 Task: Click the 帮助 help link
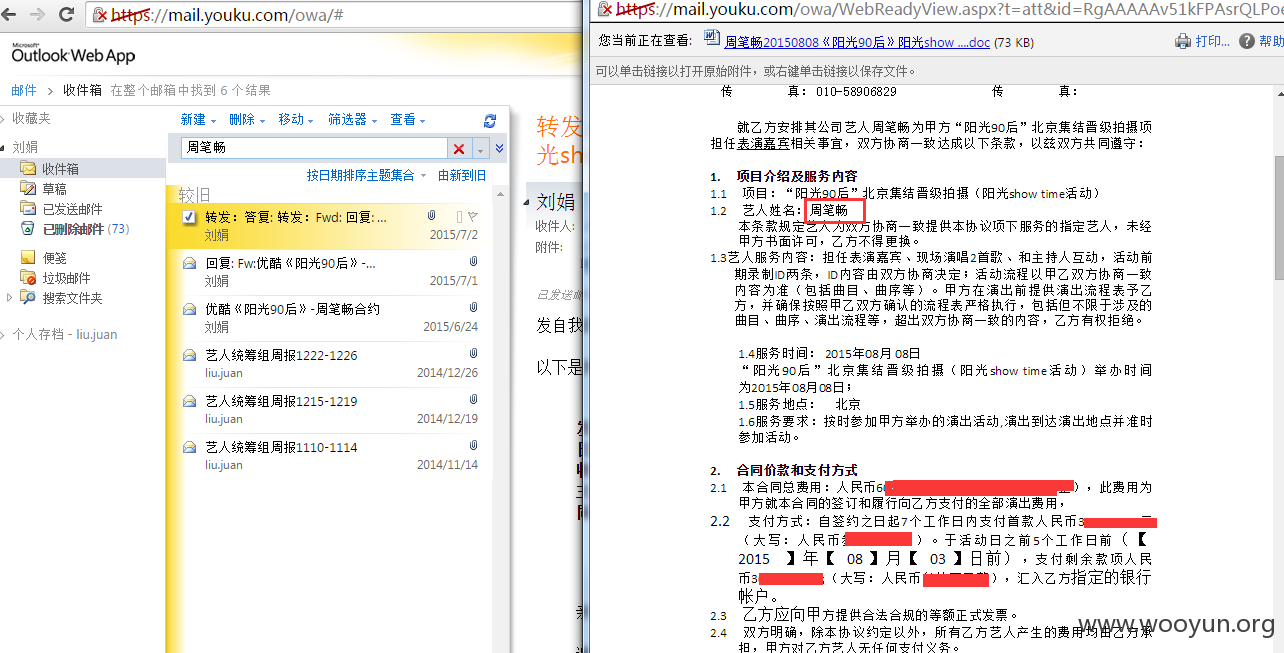[1271, 41]
